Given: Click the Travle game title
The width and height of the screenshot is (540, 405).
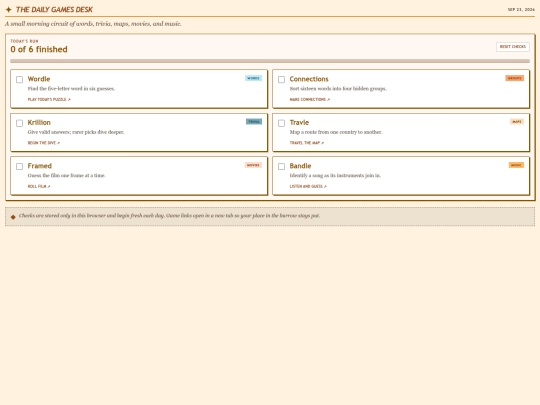Looking at the screenshot, I should click(x=299, y=122).
